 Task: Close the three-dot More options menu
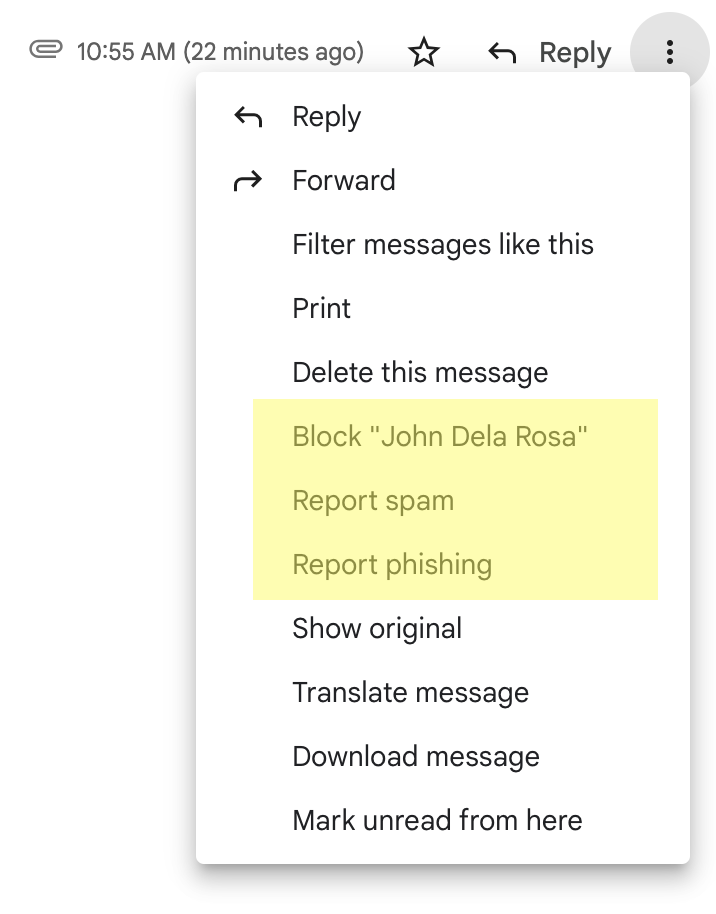pos(670,52)
